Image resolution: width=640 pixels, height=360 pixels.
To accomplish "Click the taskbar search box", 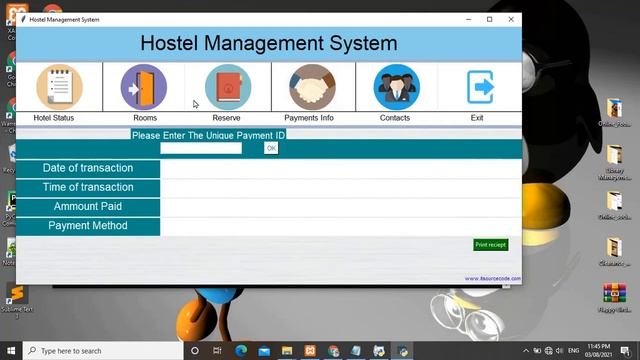I will [103, 351].
